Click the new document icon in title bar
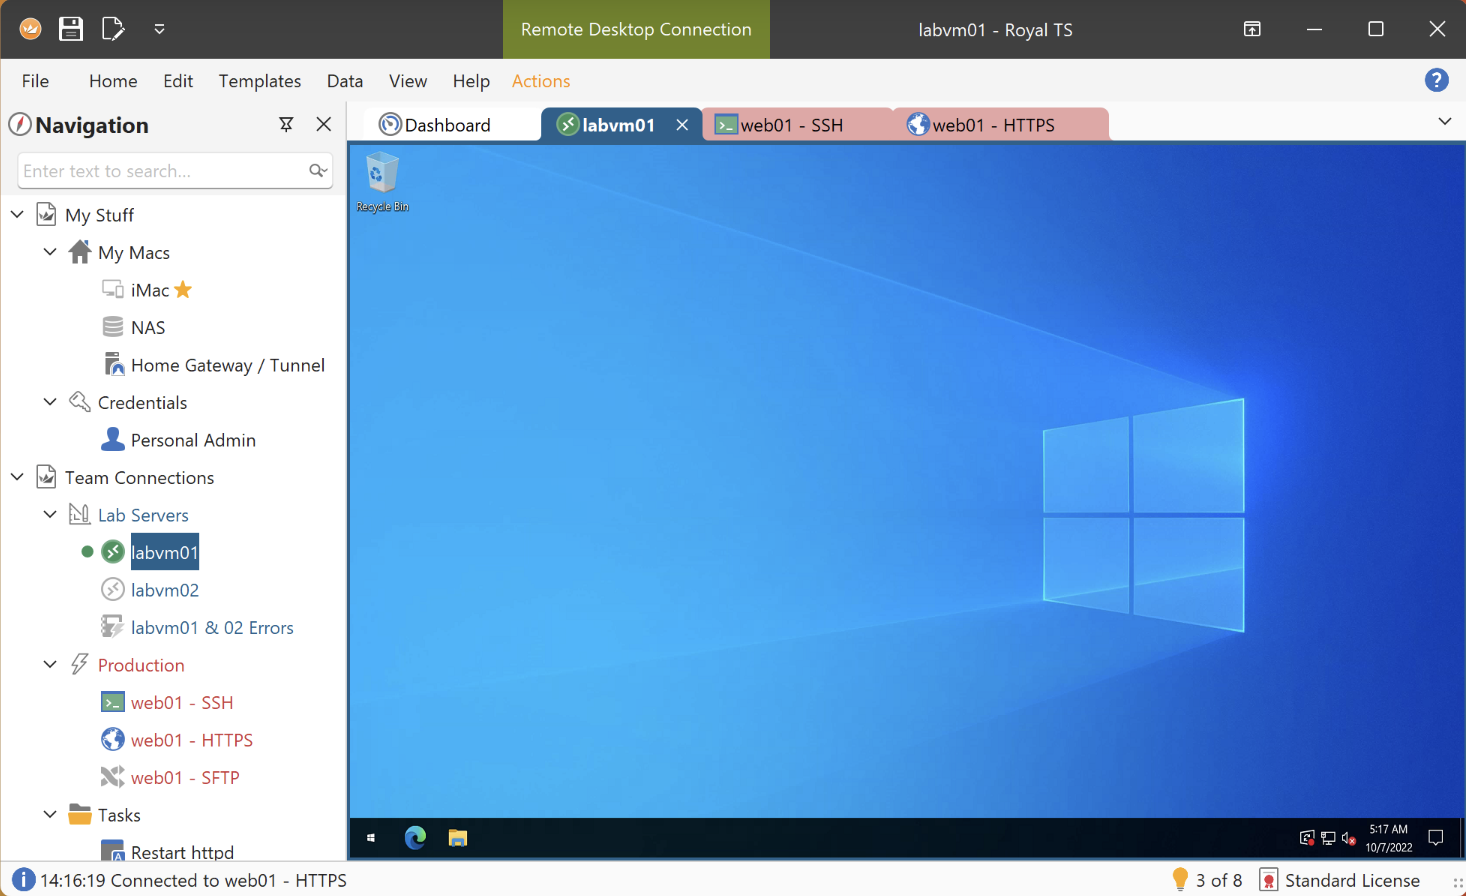The height and width of the screenshot is (896, 1466). click(x=113, y=29)
